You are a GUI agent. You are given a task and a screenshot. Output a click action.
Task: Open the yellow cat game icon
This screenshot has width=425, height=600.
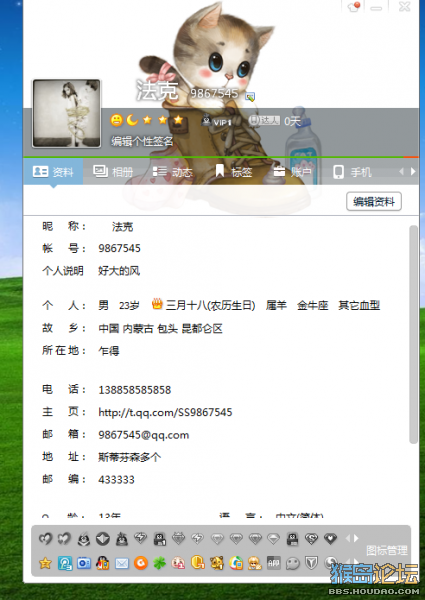[x=217, y=563]
